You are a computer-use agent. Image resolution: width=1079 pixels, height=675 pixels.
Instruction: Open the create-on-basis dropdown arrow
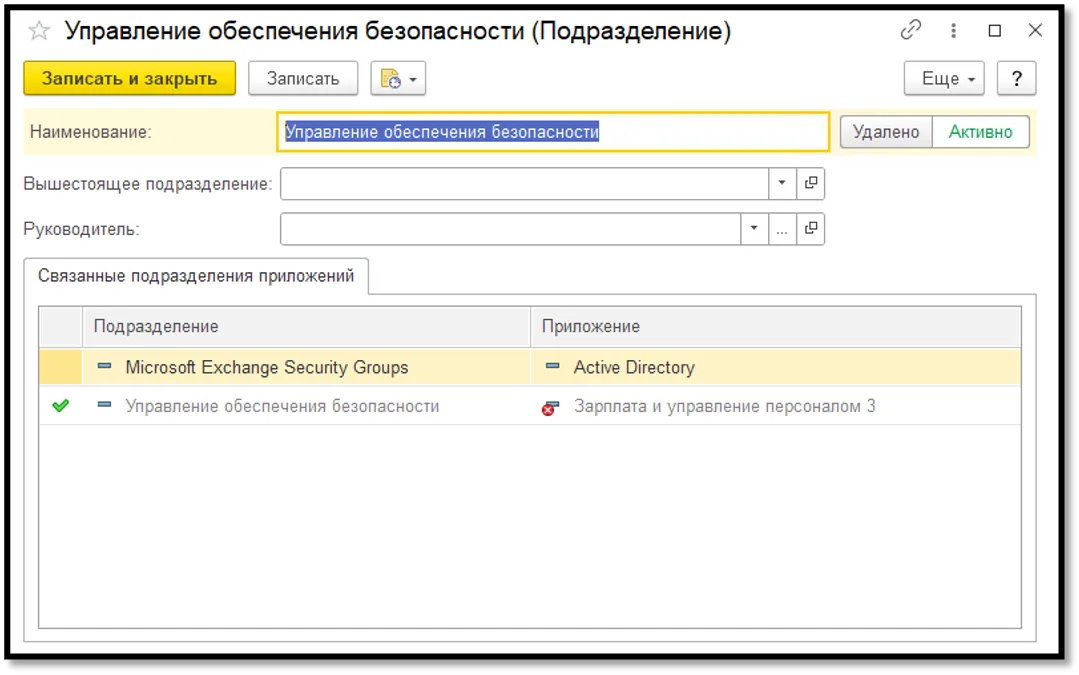coord(413,78)
